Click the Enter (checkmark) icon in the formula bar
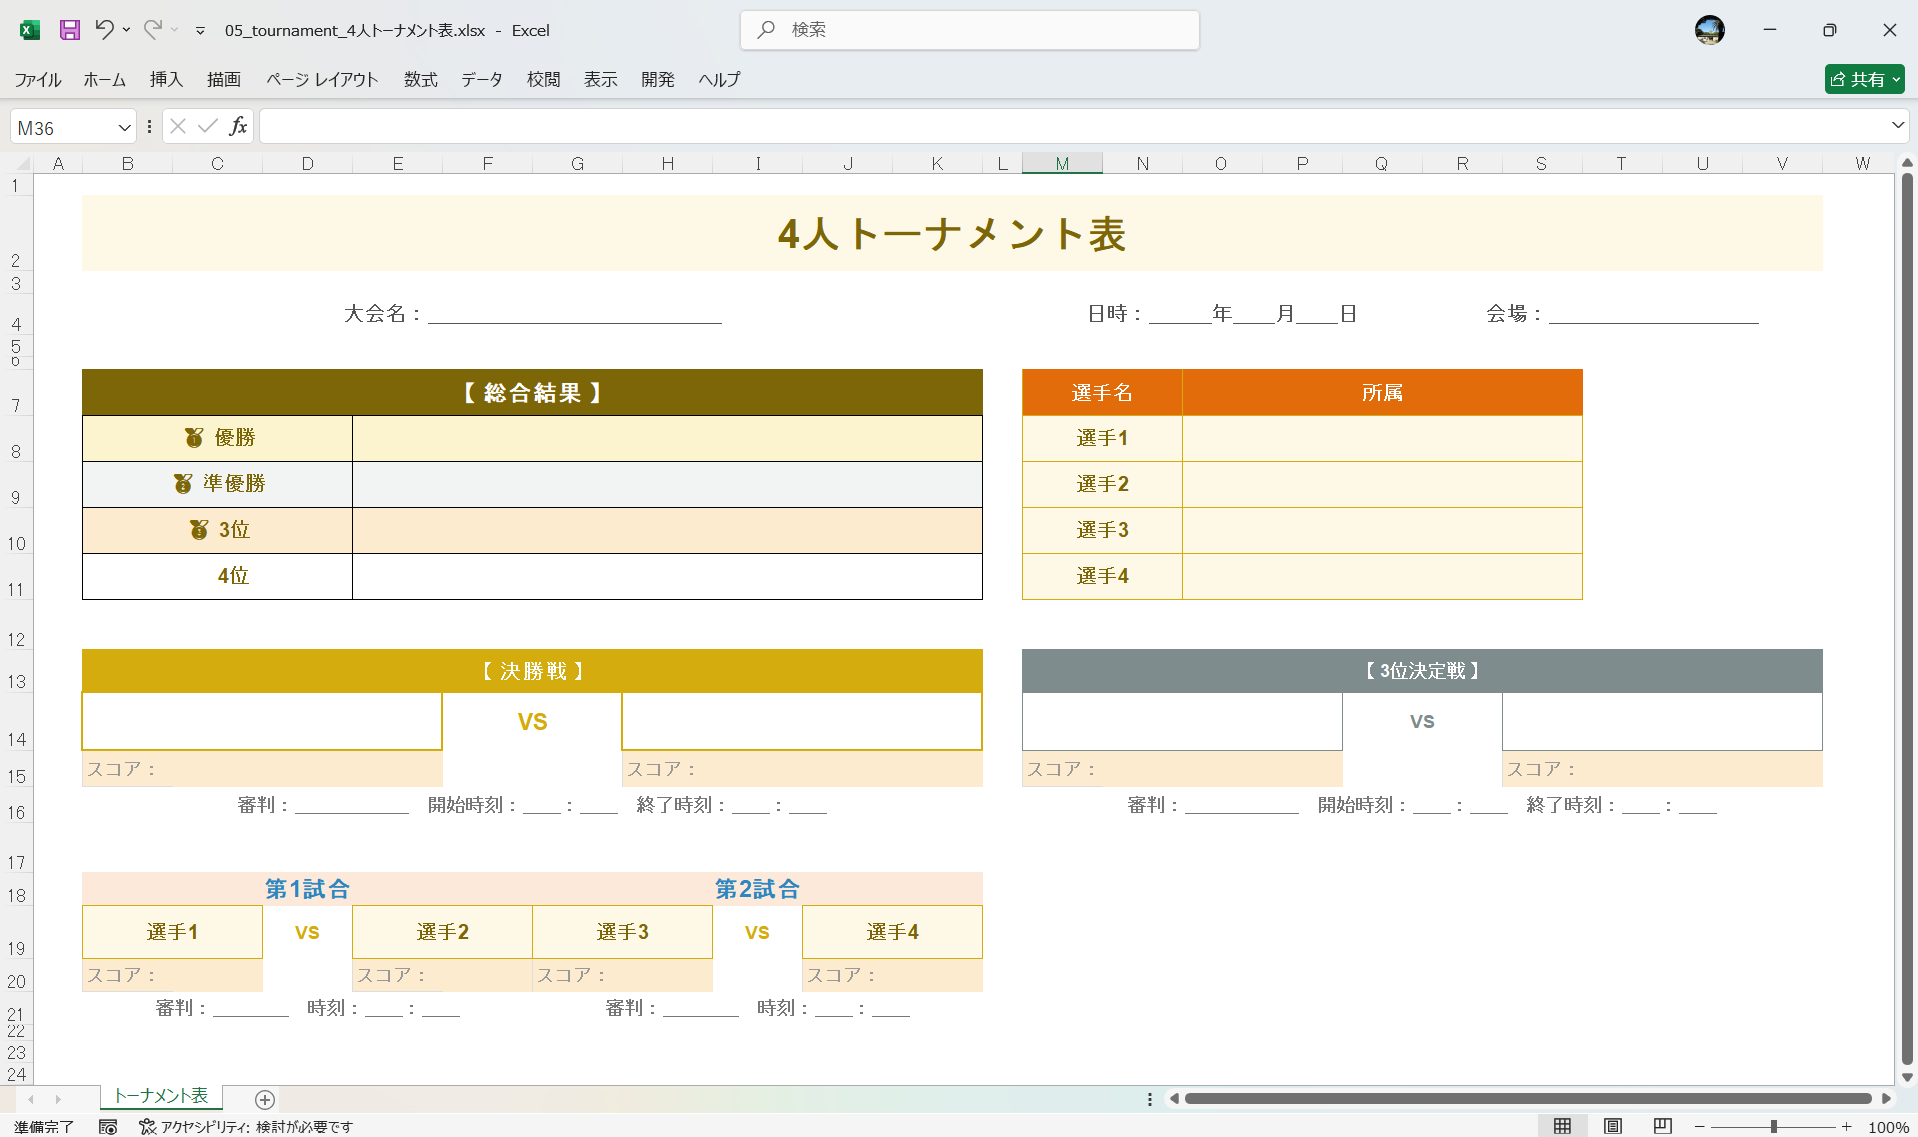The width and height of the screenshot is (1918, 1137). [207, 126]
